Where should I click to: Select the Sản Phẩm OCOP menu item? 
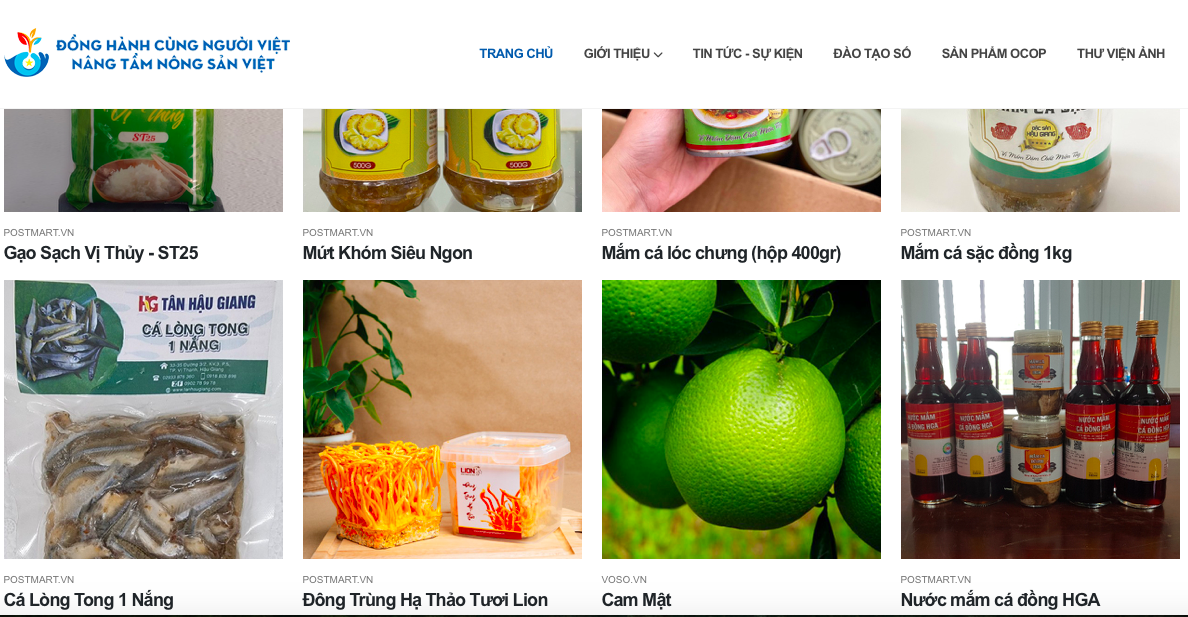[x=993, y=54]
